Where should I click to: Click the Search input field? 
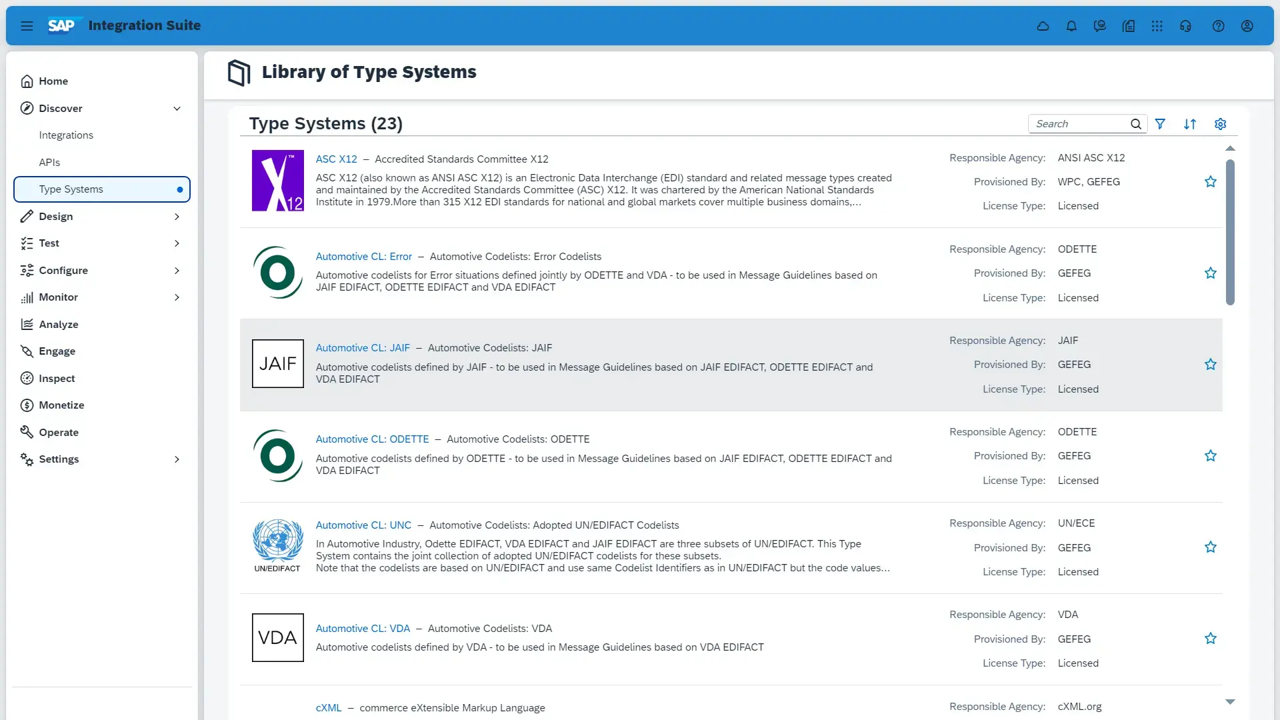[1078, 124]
